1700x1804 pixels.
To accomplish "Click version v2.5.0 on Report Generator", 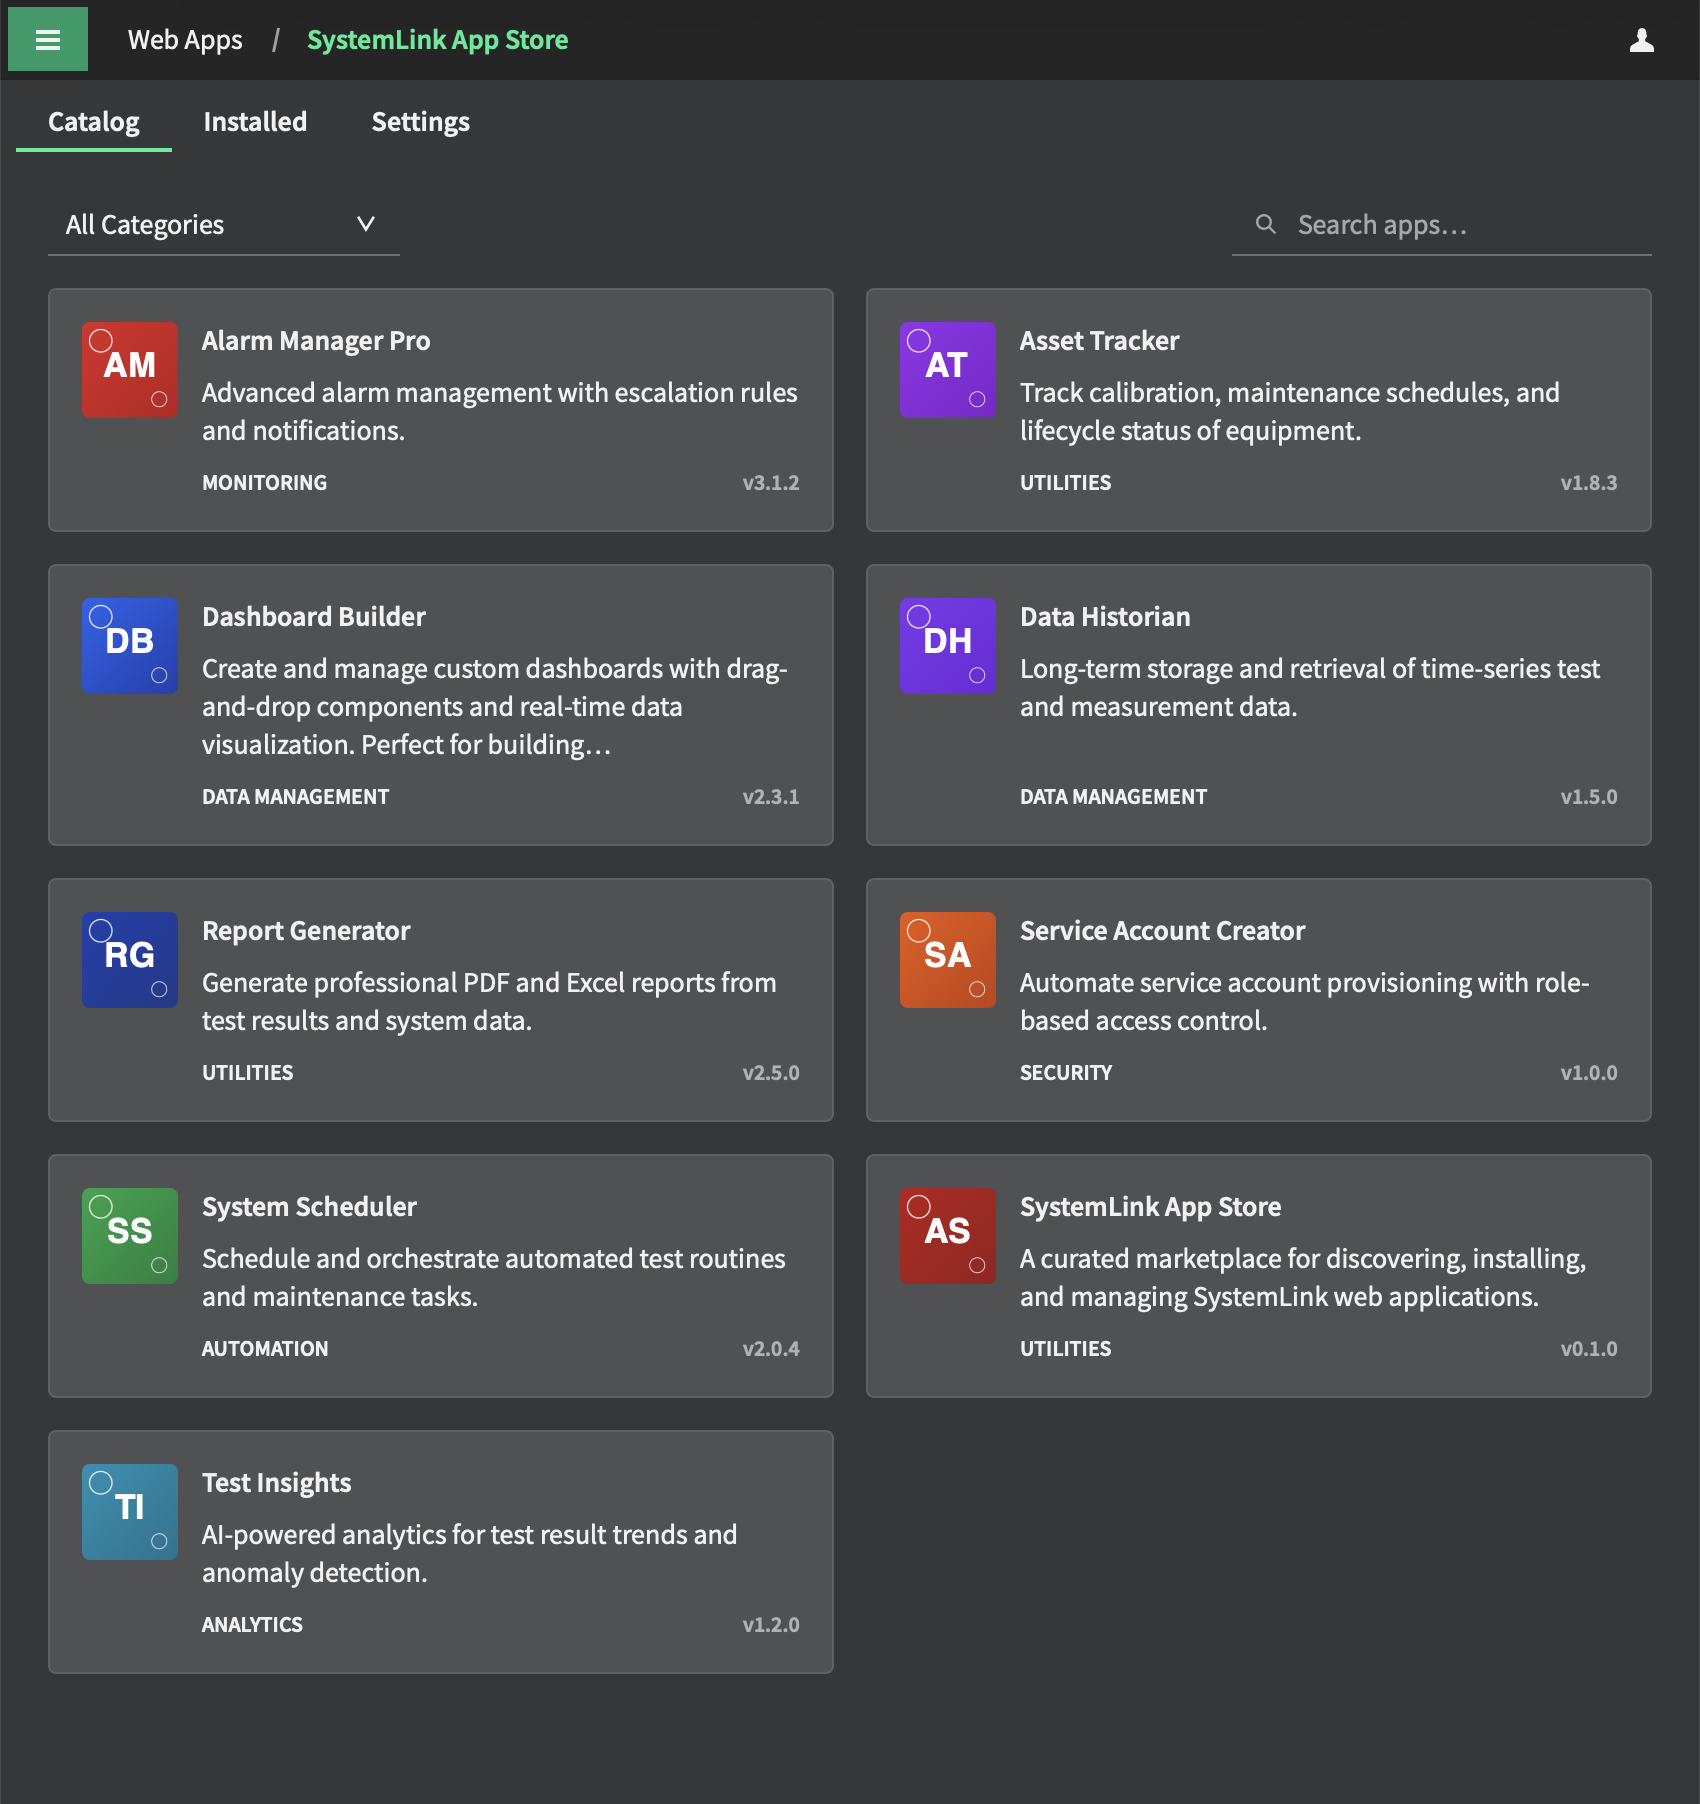I will (x=771, y=1073).
